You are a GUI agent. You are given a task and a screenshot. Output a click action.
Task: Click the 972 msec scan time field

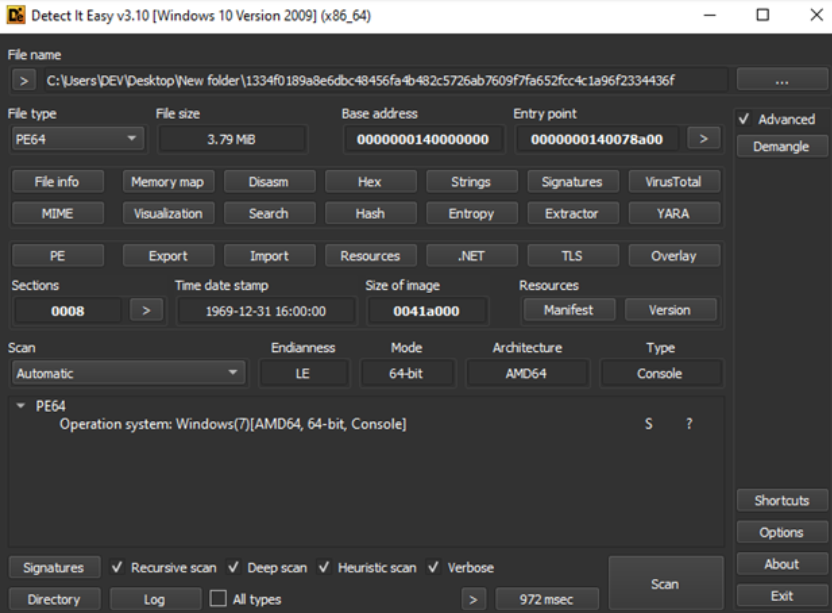pos(547,599)
